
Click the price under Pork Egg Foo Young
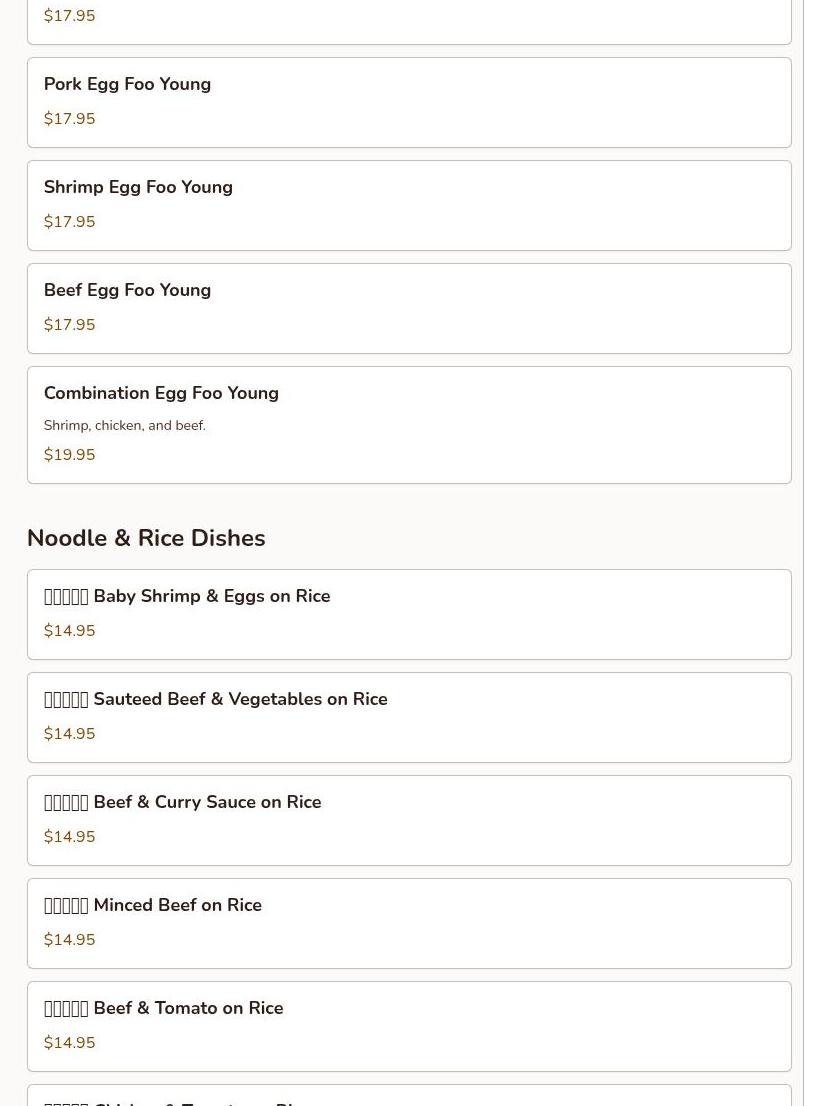click(x=70, y=119)
